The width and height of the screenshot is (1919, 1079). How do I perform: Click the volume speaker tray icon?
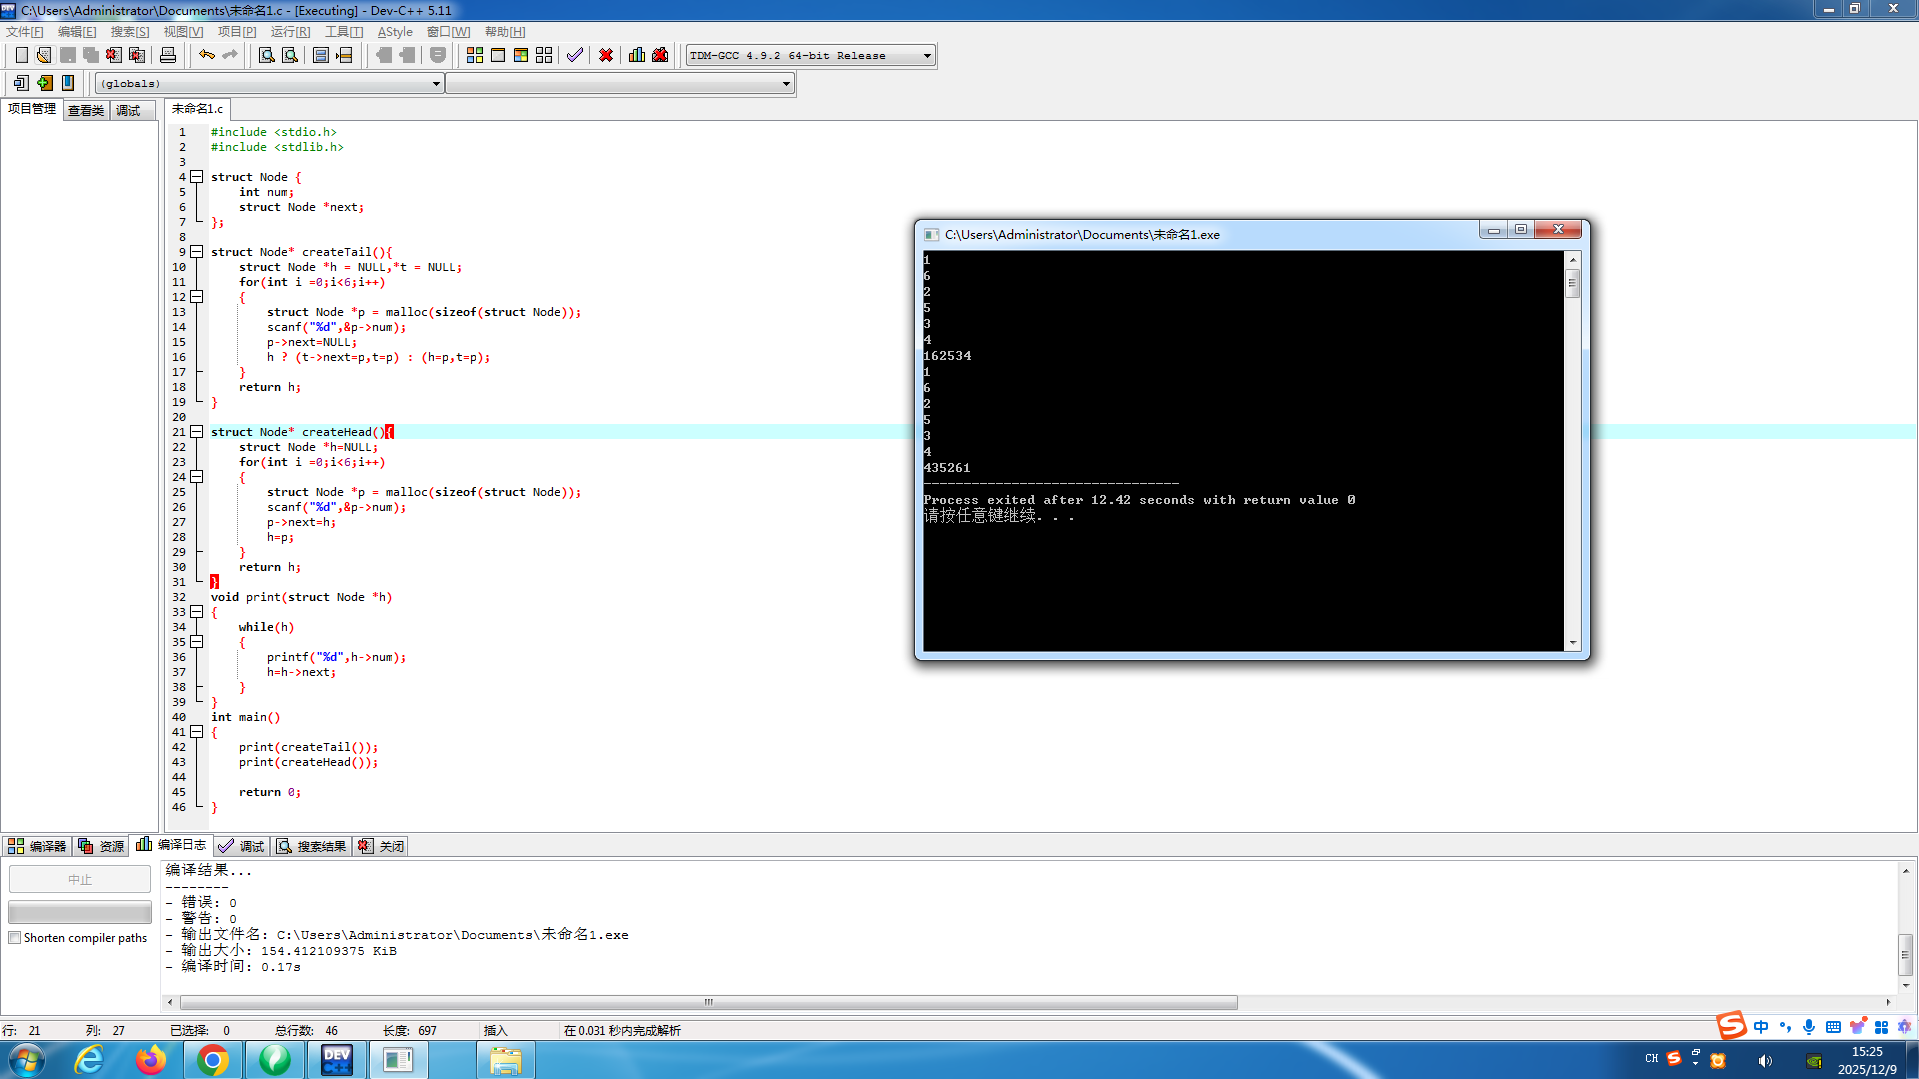coord(1765,1061)
